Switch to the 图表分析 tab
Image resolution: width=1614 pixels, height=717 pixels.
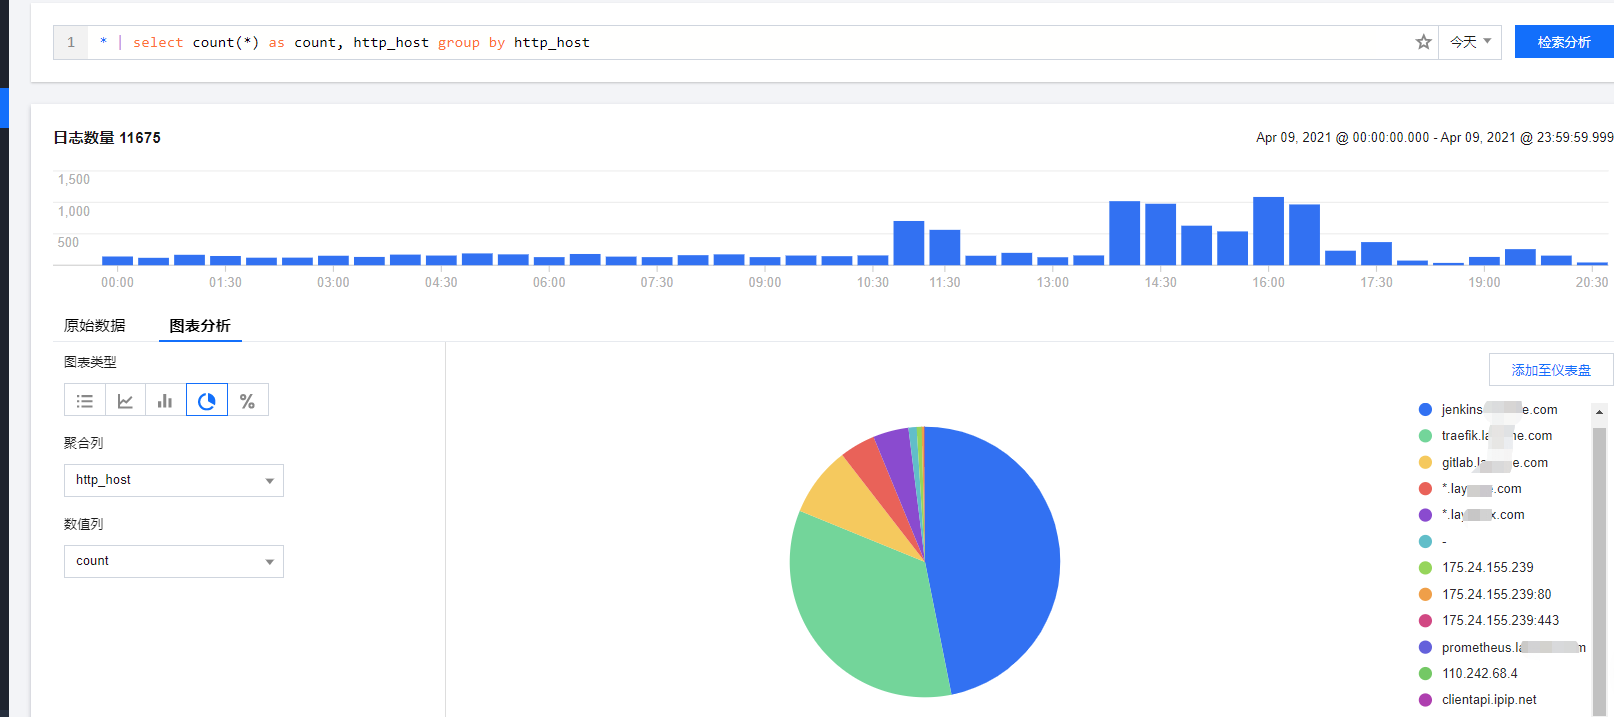coord(200,325)
